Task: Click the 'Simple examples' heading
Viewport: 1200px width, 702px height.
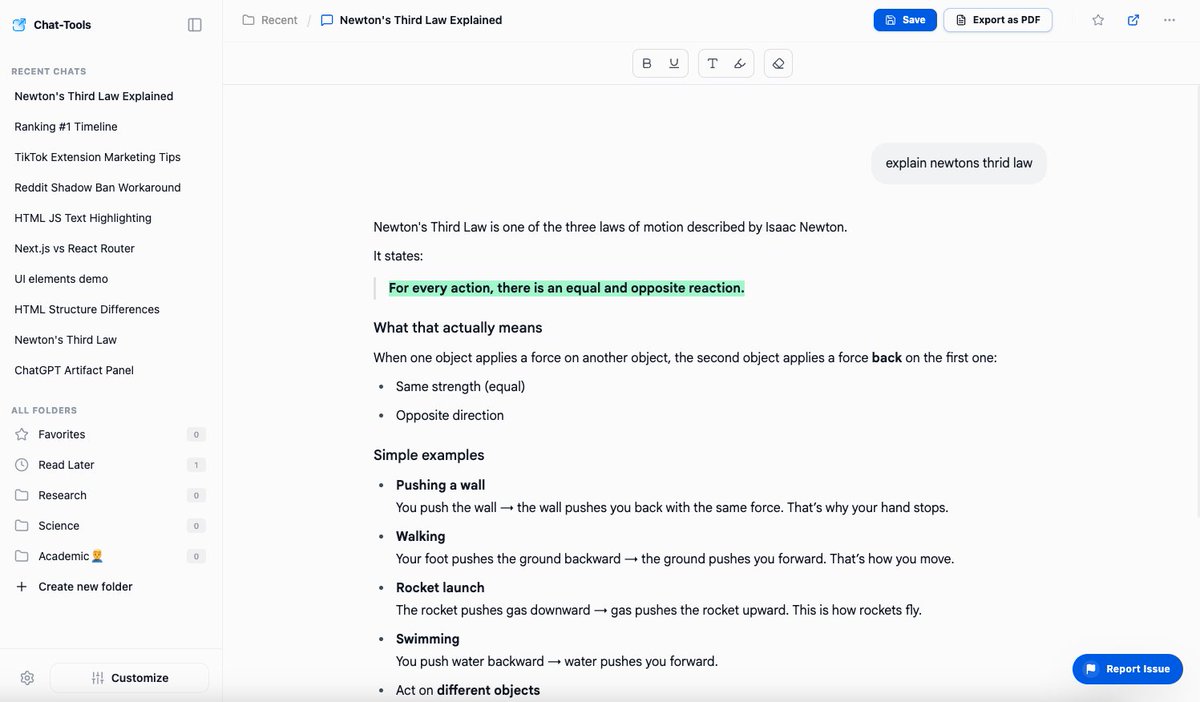Action: click(429, 455)
